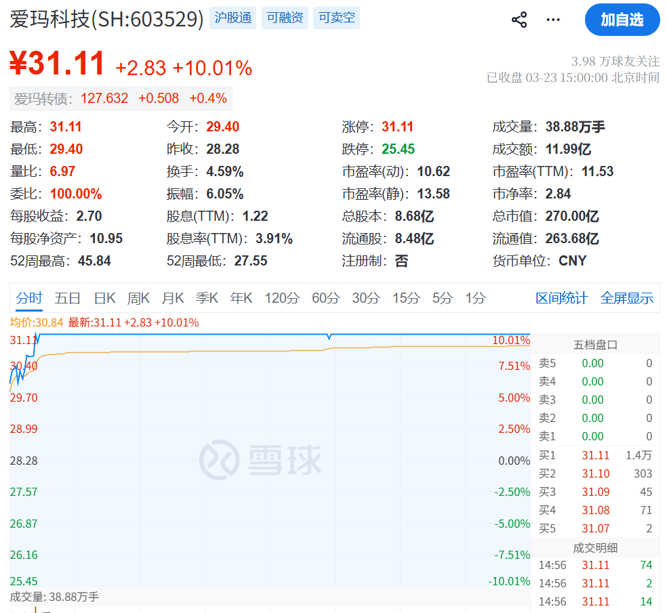Open the 年K chart tab
This screenshot has width=667, height=613.
pos(241,298)
